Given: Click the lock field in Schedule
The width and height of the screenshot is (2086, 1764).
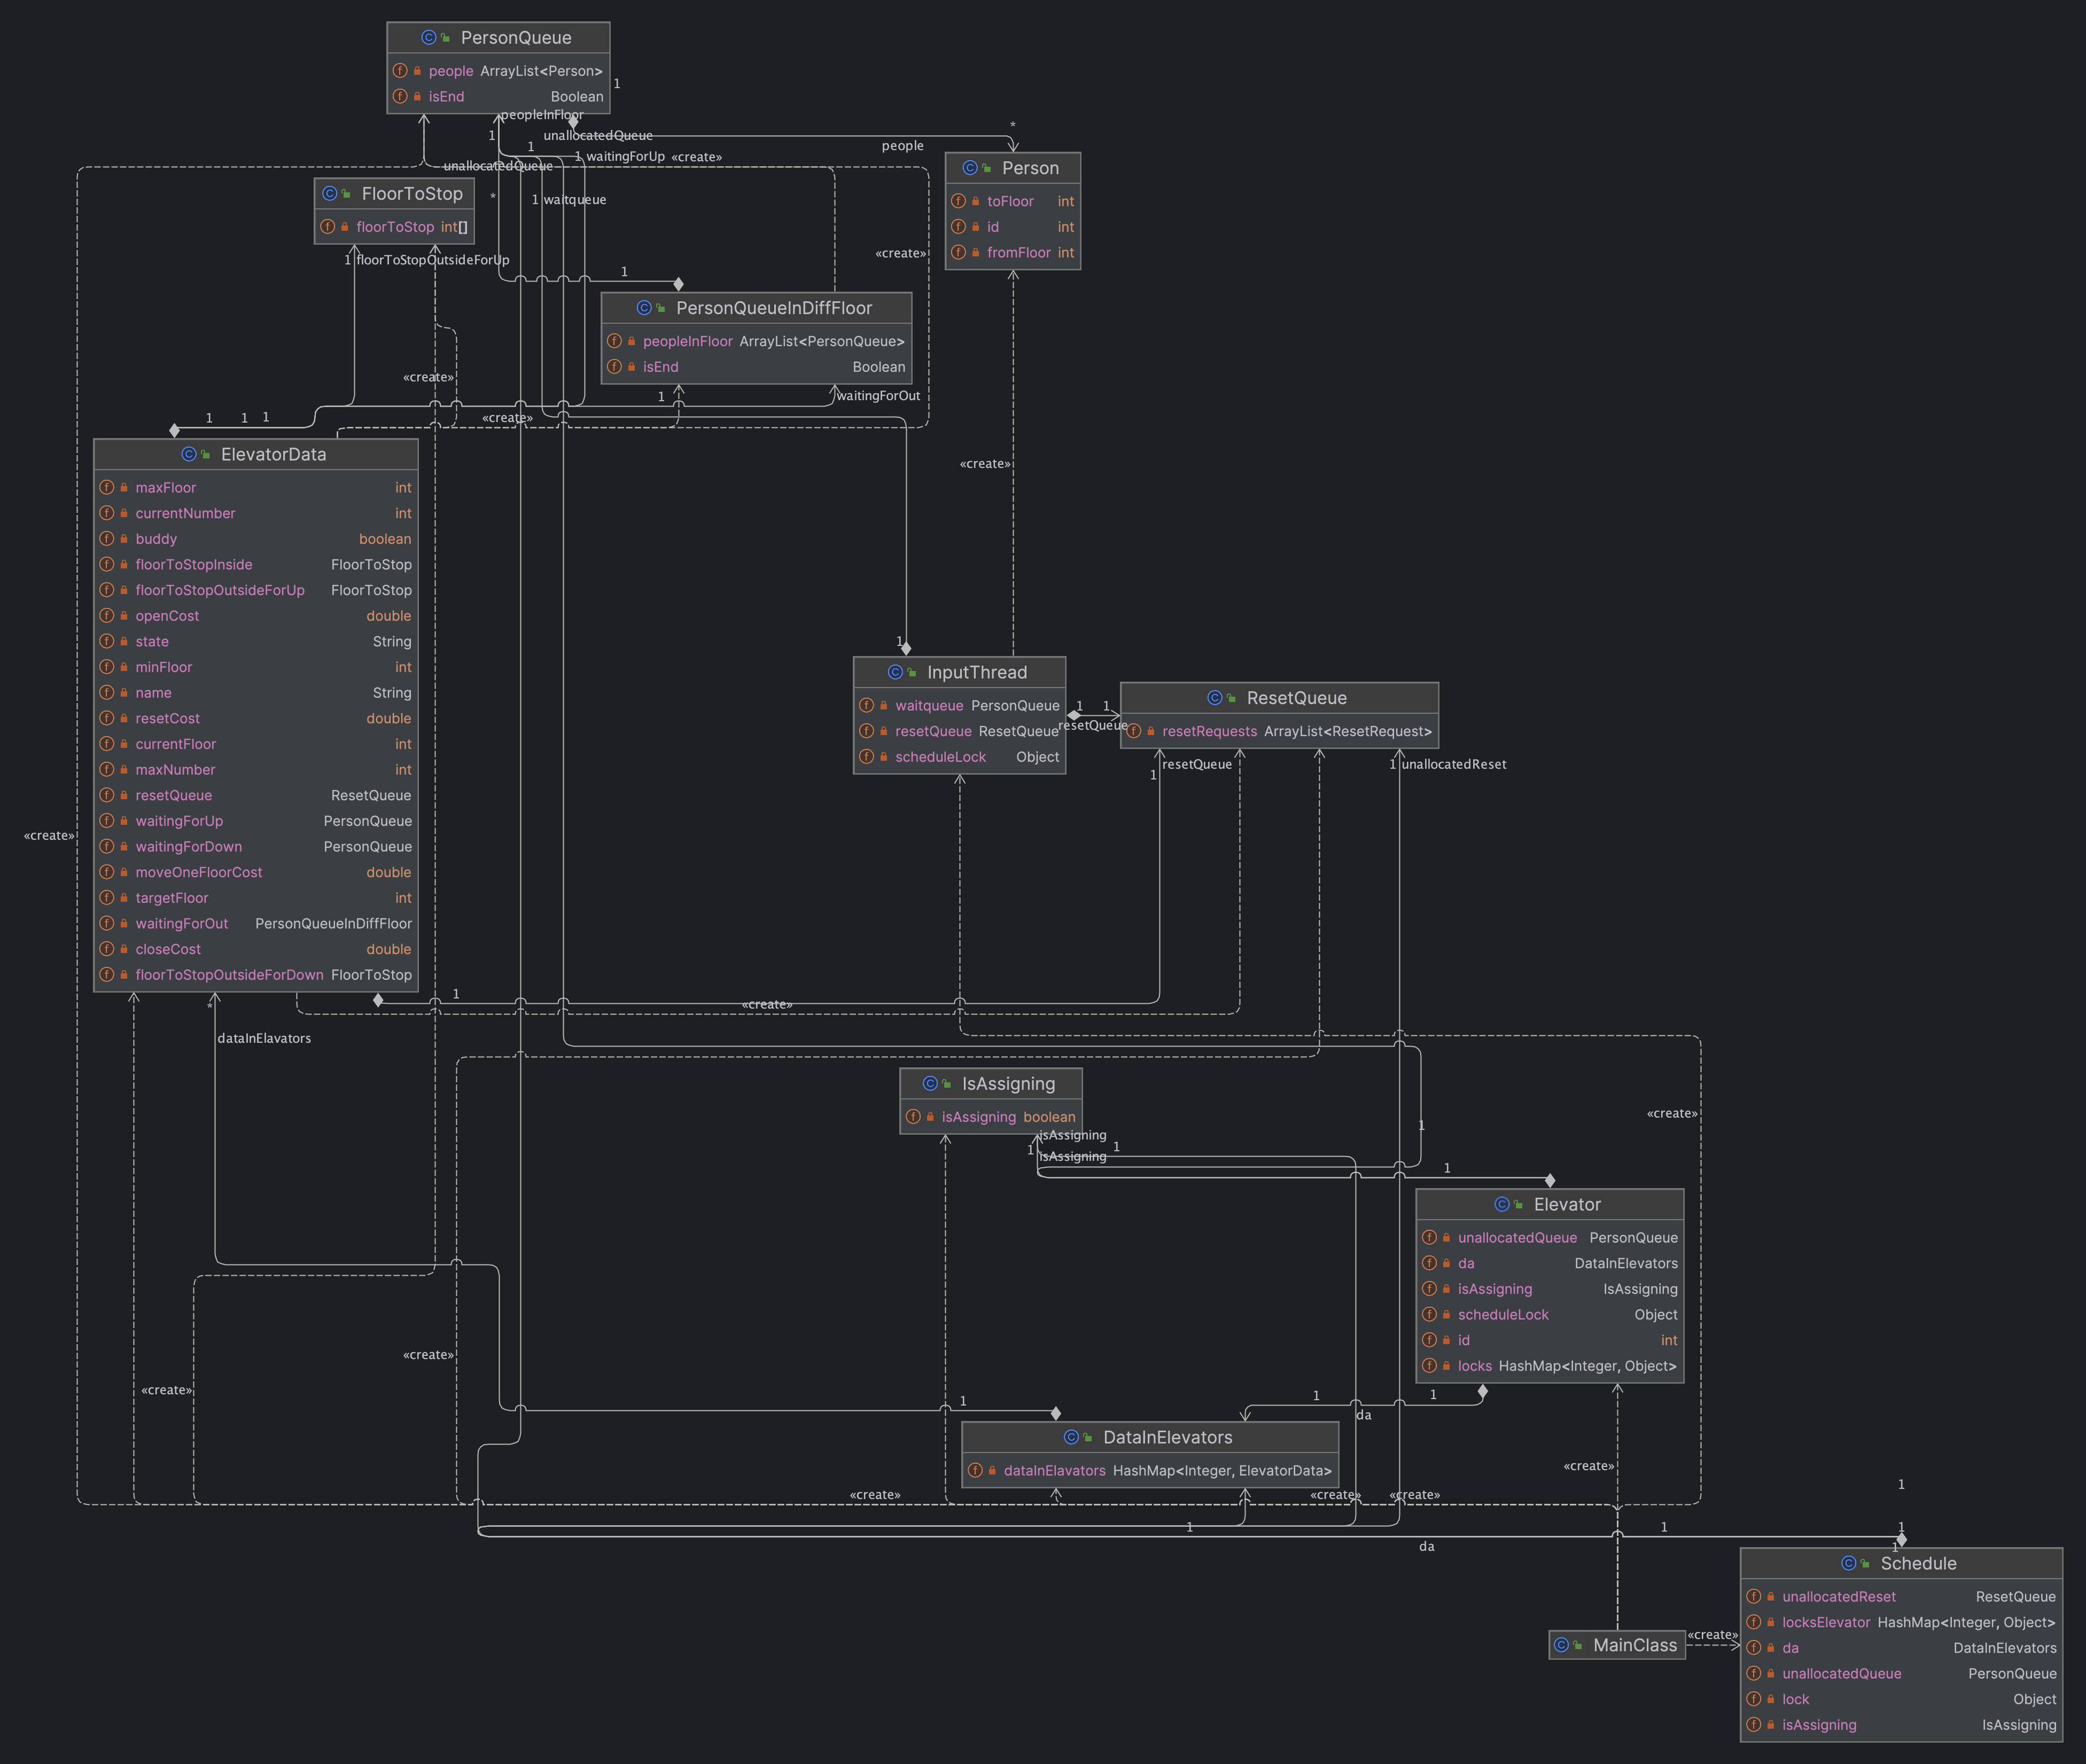Looking at the screenshot, I should point(1901,1699).
